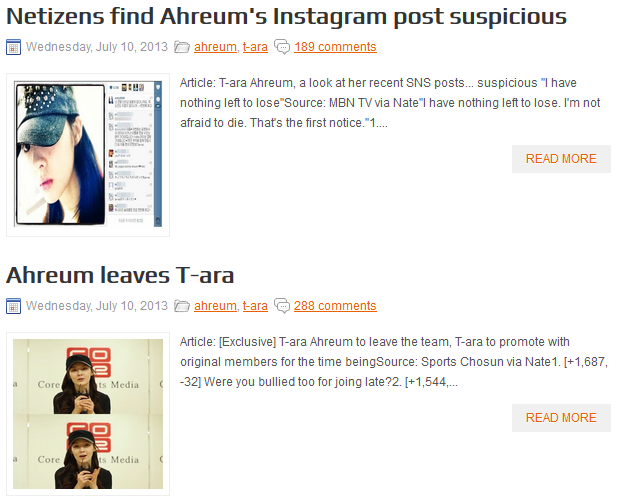Click READ MORE for the Ahreum leaves T-ara article

point(561,418)
